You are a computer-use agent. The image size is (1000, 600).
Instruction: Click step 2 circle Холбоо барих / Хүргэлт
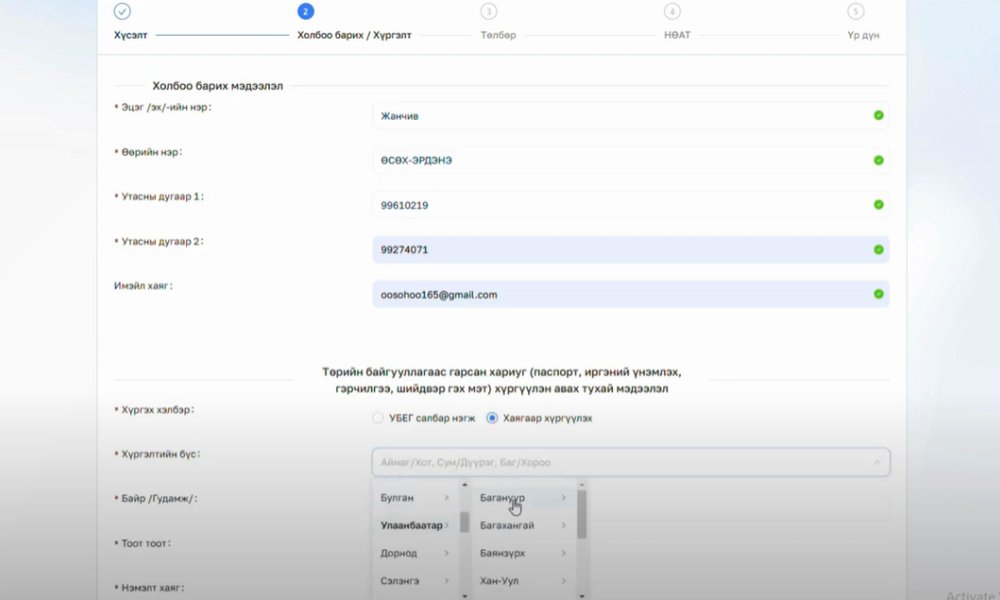(305, 11)
